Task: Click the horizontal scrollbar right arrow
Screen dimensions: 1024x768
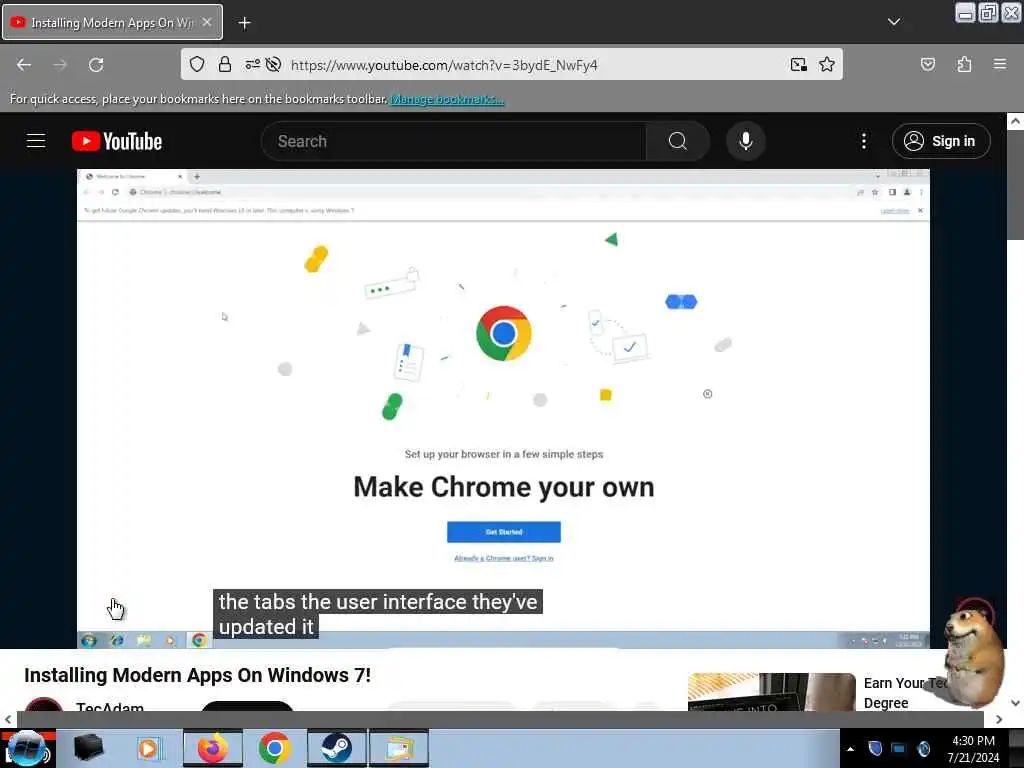Action: pyautogui.click(x=999, y=720)
